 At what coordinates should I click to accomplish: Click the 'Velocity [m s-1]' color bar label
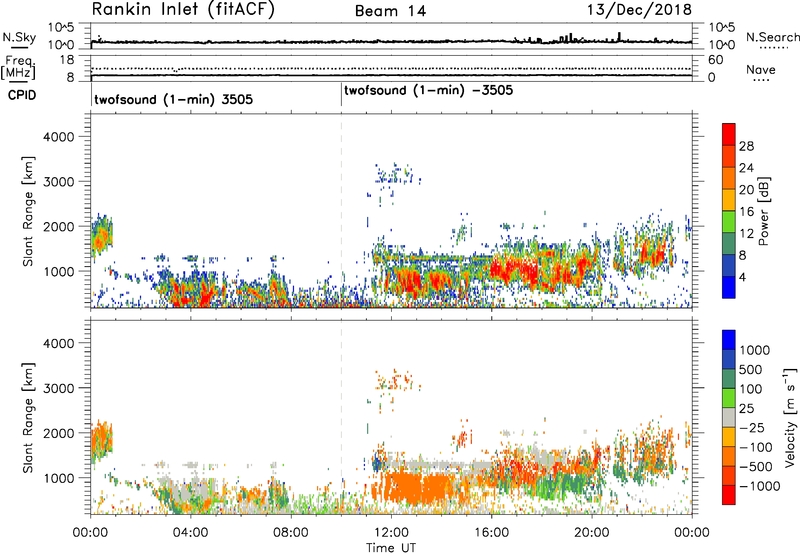coord(790,417)
